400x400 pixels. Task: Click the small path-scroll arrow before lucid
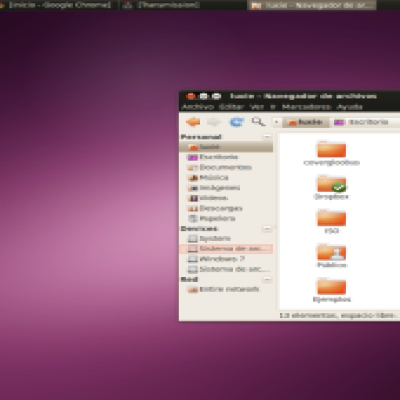tap(276, 122)
